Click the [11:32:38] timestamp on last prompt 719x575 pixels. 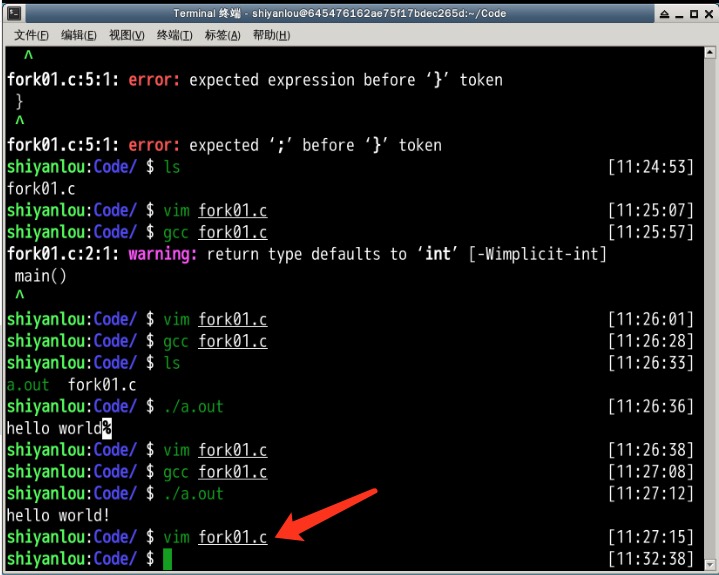pos(650,559)
